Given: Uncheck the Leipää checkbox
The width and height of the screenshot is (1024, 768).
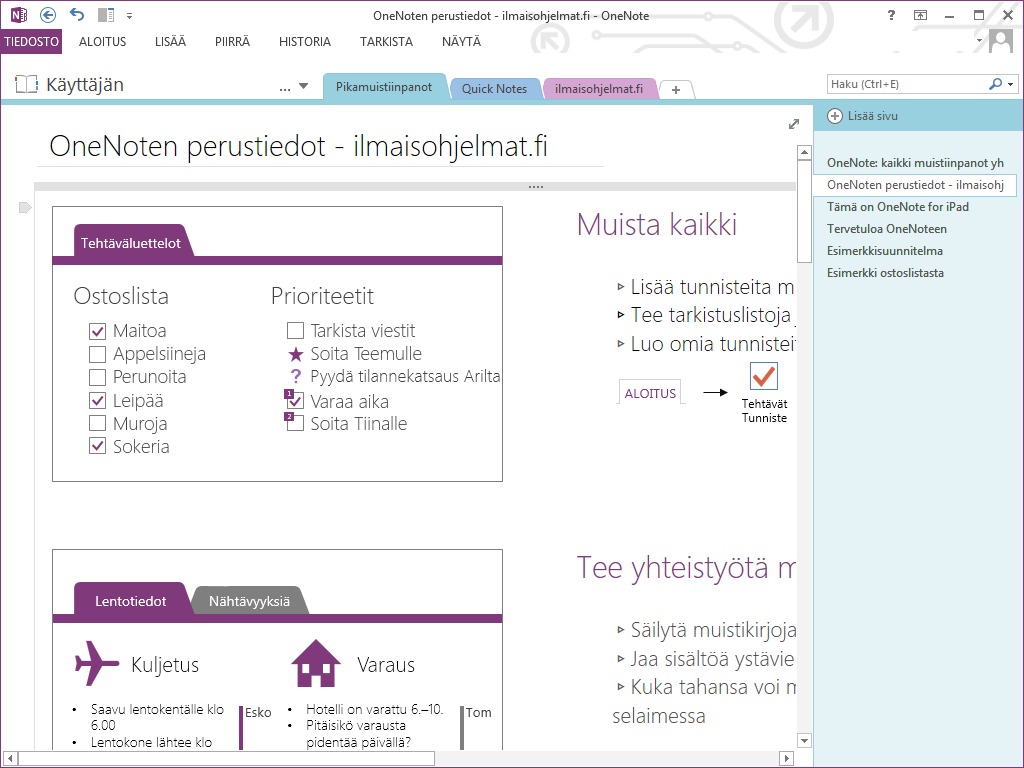Looking at the screenshot, I should tap(97, 400).
